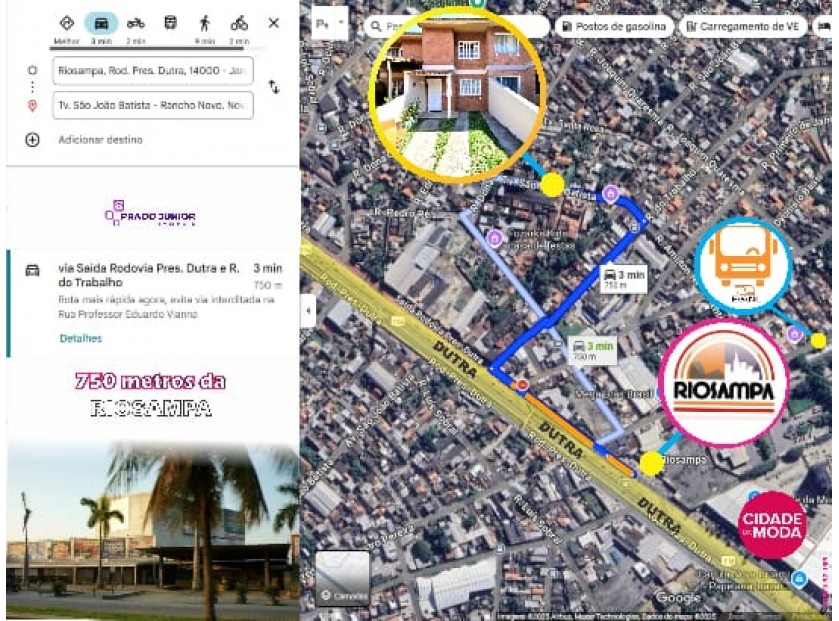The height and width of the screenshot is (621, 839).
Task: Click 'Adicionar destino' text
Action: click(100, 140)
